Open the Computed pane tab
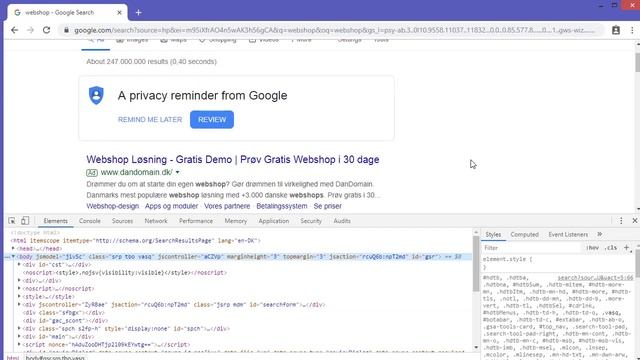Screen dimensions: 640x360 click(524, 235)
